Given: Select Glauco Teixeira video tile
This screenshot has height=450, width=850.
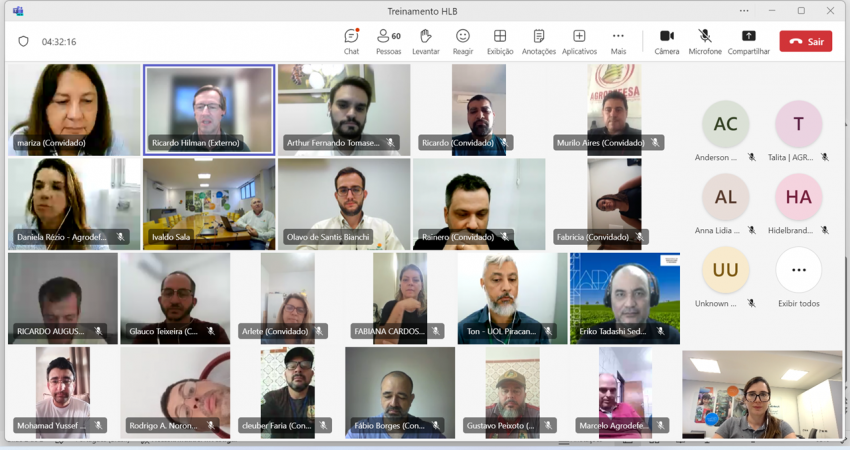Looking at the screenshot, I should pos(175,298).
